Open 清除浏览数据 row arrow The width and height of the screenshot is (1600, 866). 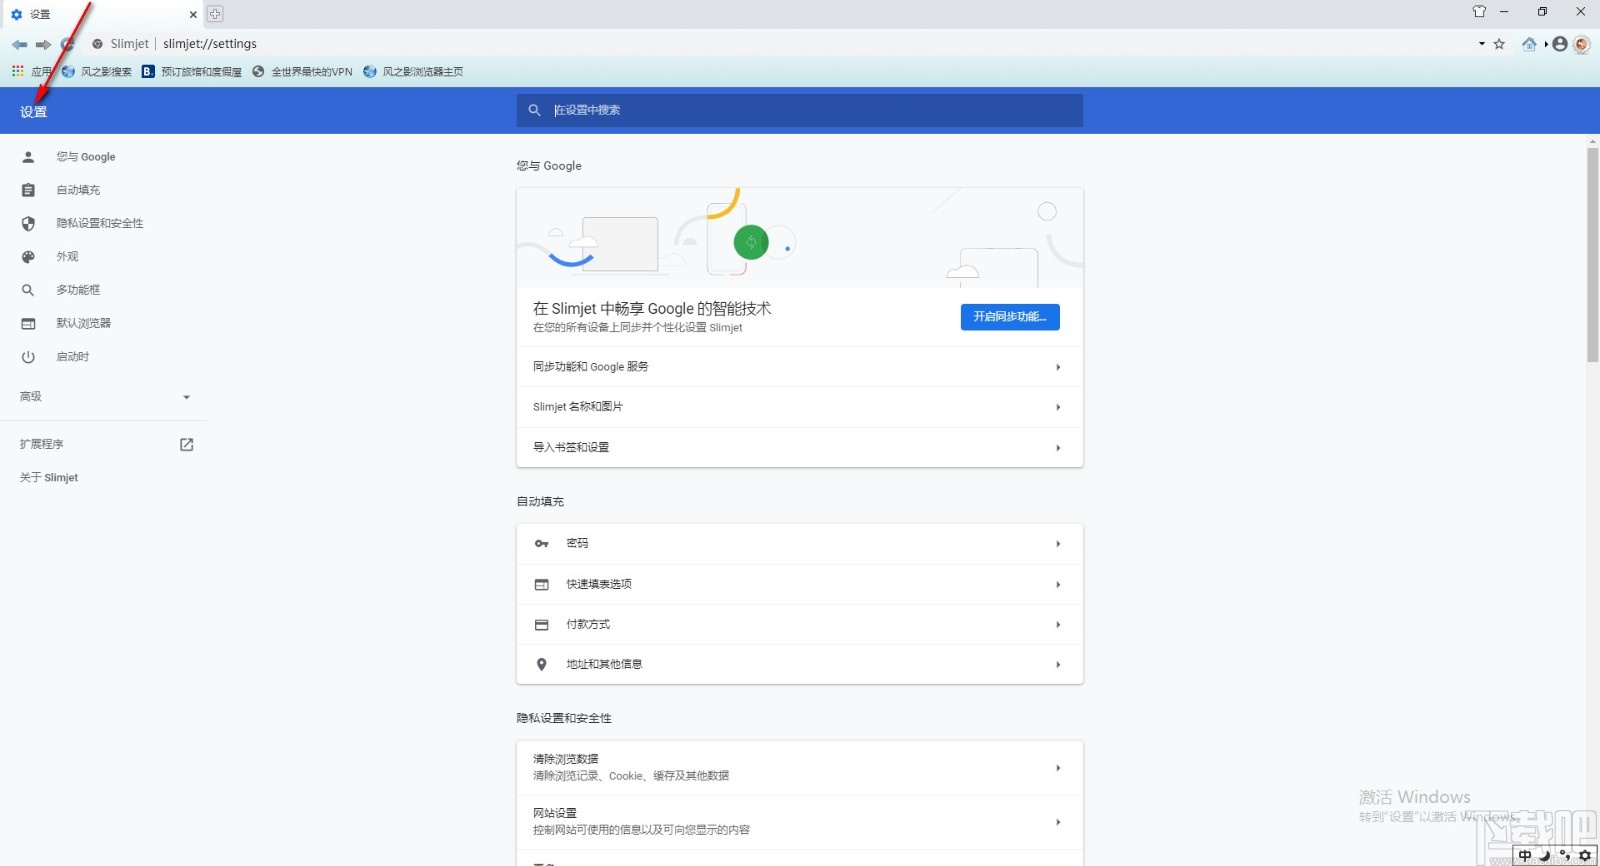click(x=1058, y=768)
